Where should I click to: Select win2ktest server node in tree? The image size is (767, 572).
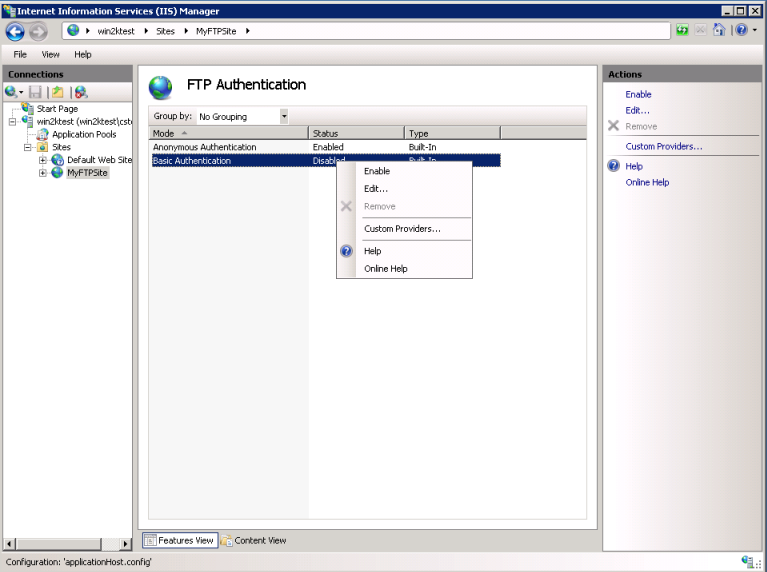(x=84, y=121)
